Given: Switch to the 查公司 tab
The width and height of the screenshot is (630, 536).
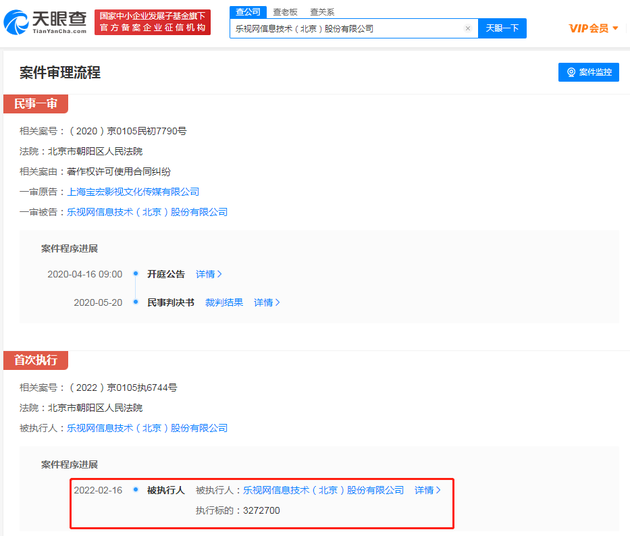Looking at the screenshot, I should click(248, 12).
